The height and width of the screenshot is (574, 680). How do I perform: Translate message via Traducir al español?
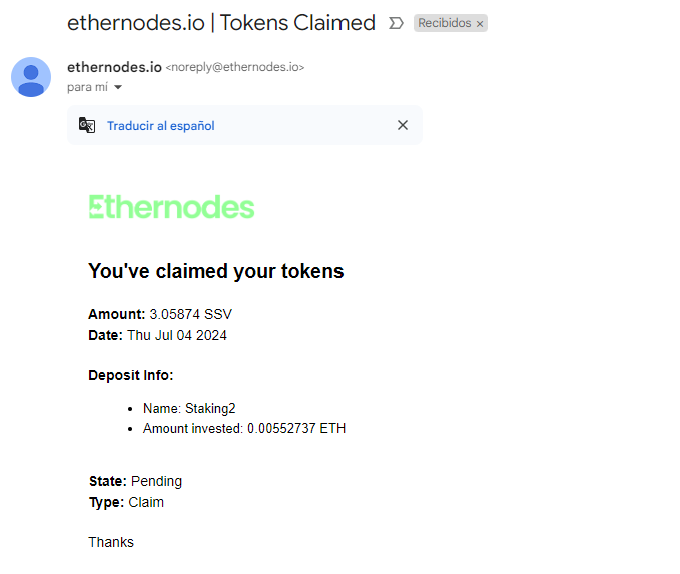160,126
